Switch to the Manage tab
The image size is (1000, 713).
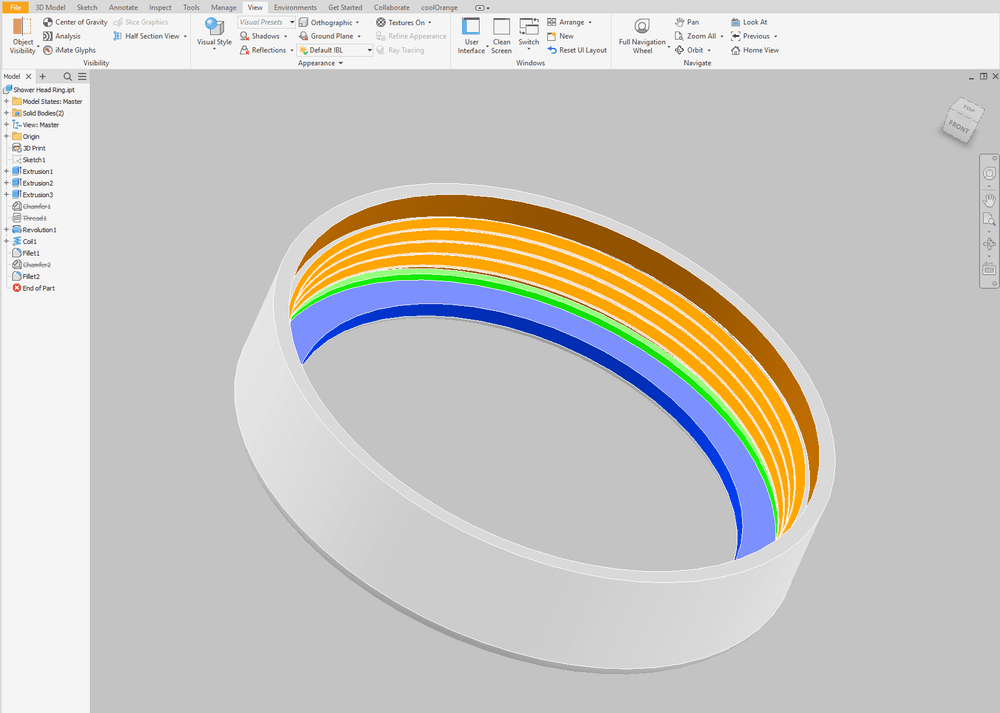click(223, 7)
